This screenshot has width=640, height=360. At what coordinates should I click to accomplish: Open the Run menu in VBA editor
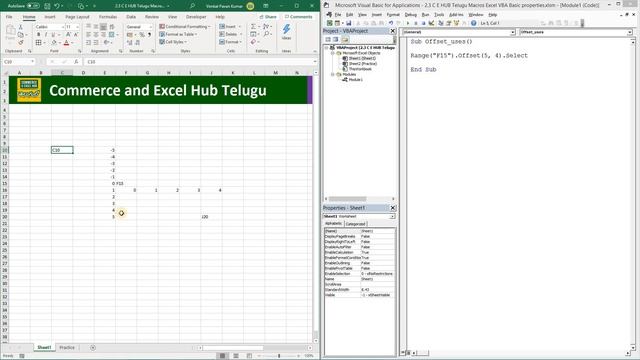425,15
